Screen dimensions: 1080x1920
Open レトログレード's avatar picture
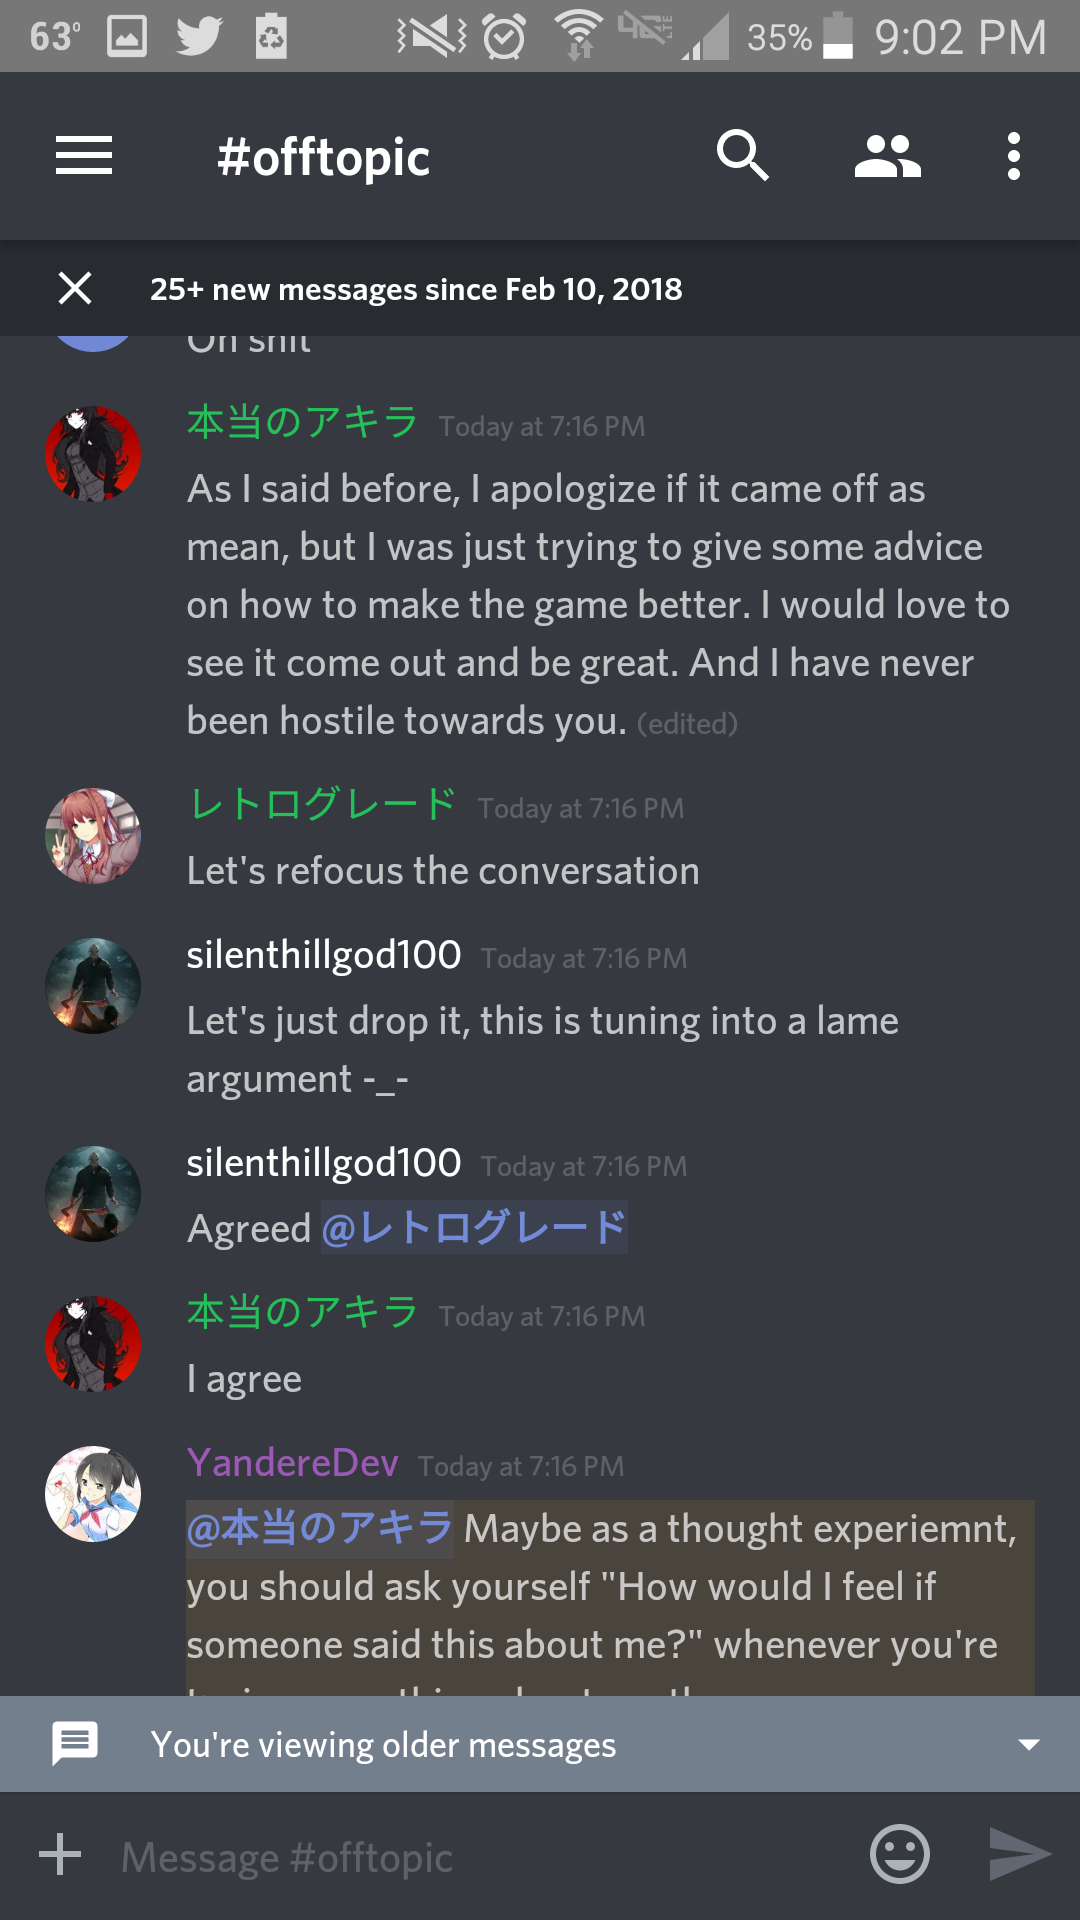tap(93, 836)
